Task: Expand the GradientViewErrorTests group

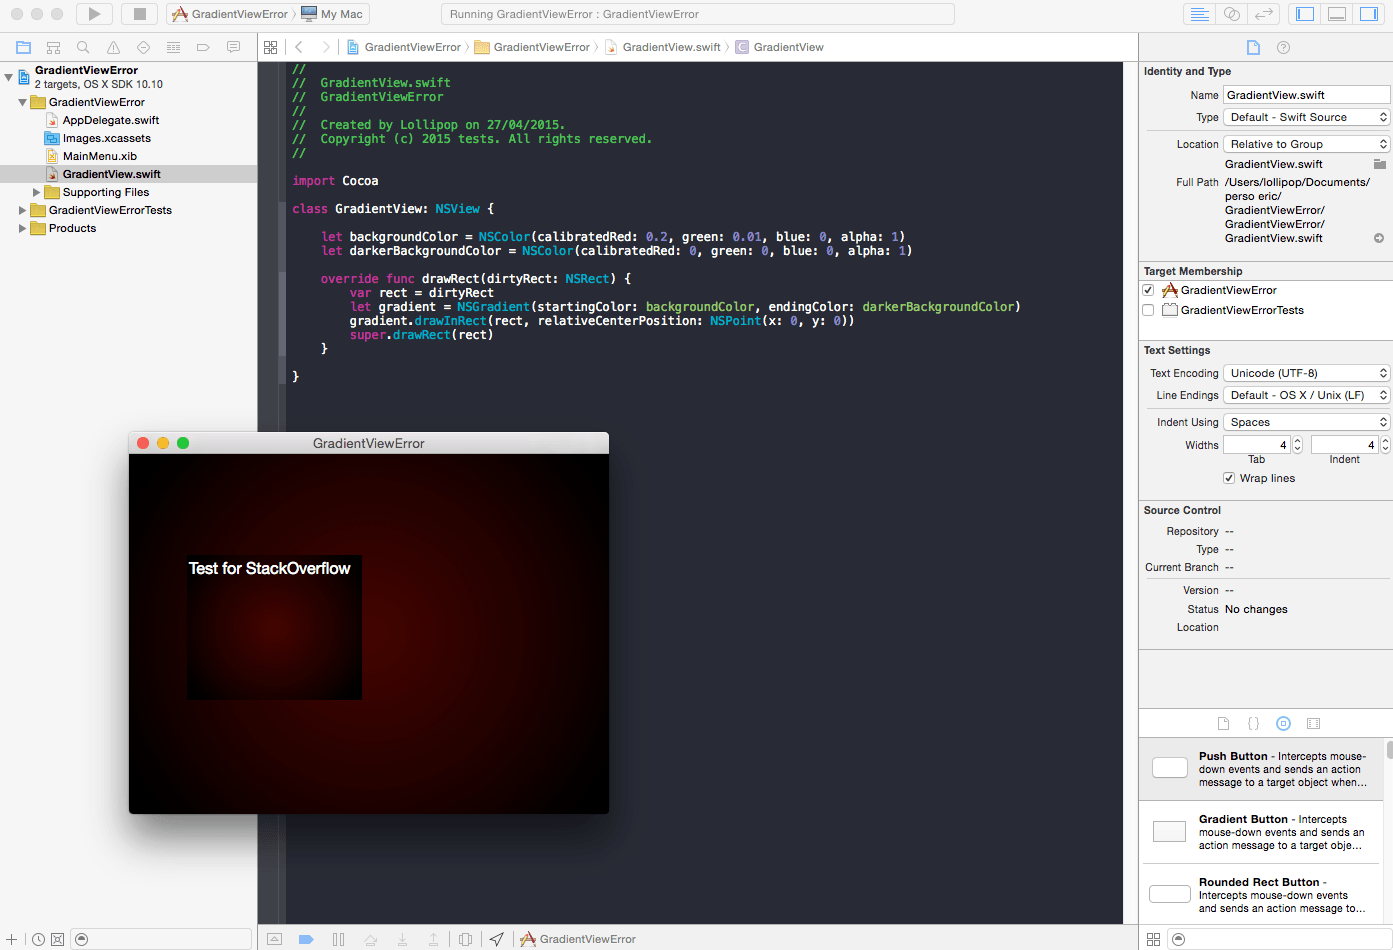Action: point(22,210)
